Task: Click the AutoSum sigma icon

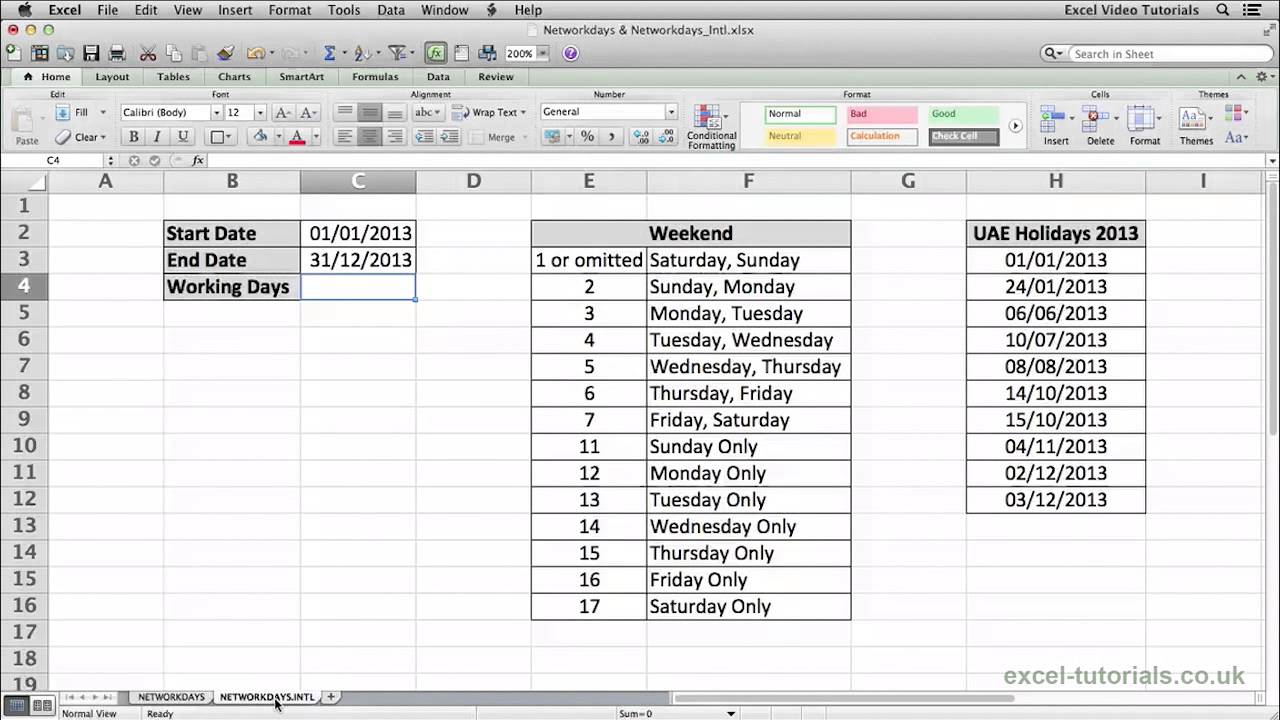Action: tap(329, 53)
